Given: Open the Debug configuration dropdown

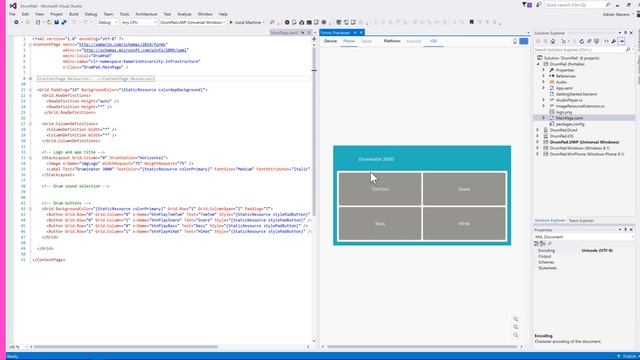Looking at the screenshot, I should pyautogui.click(x=108, y=22).
